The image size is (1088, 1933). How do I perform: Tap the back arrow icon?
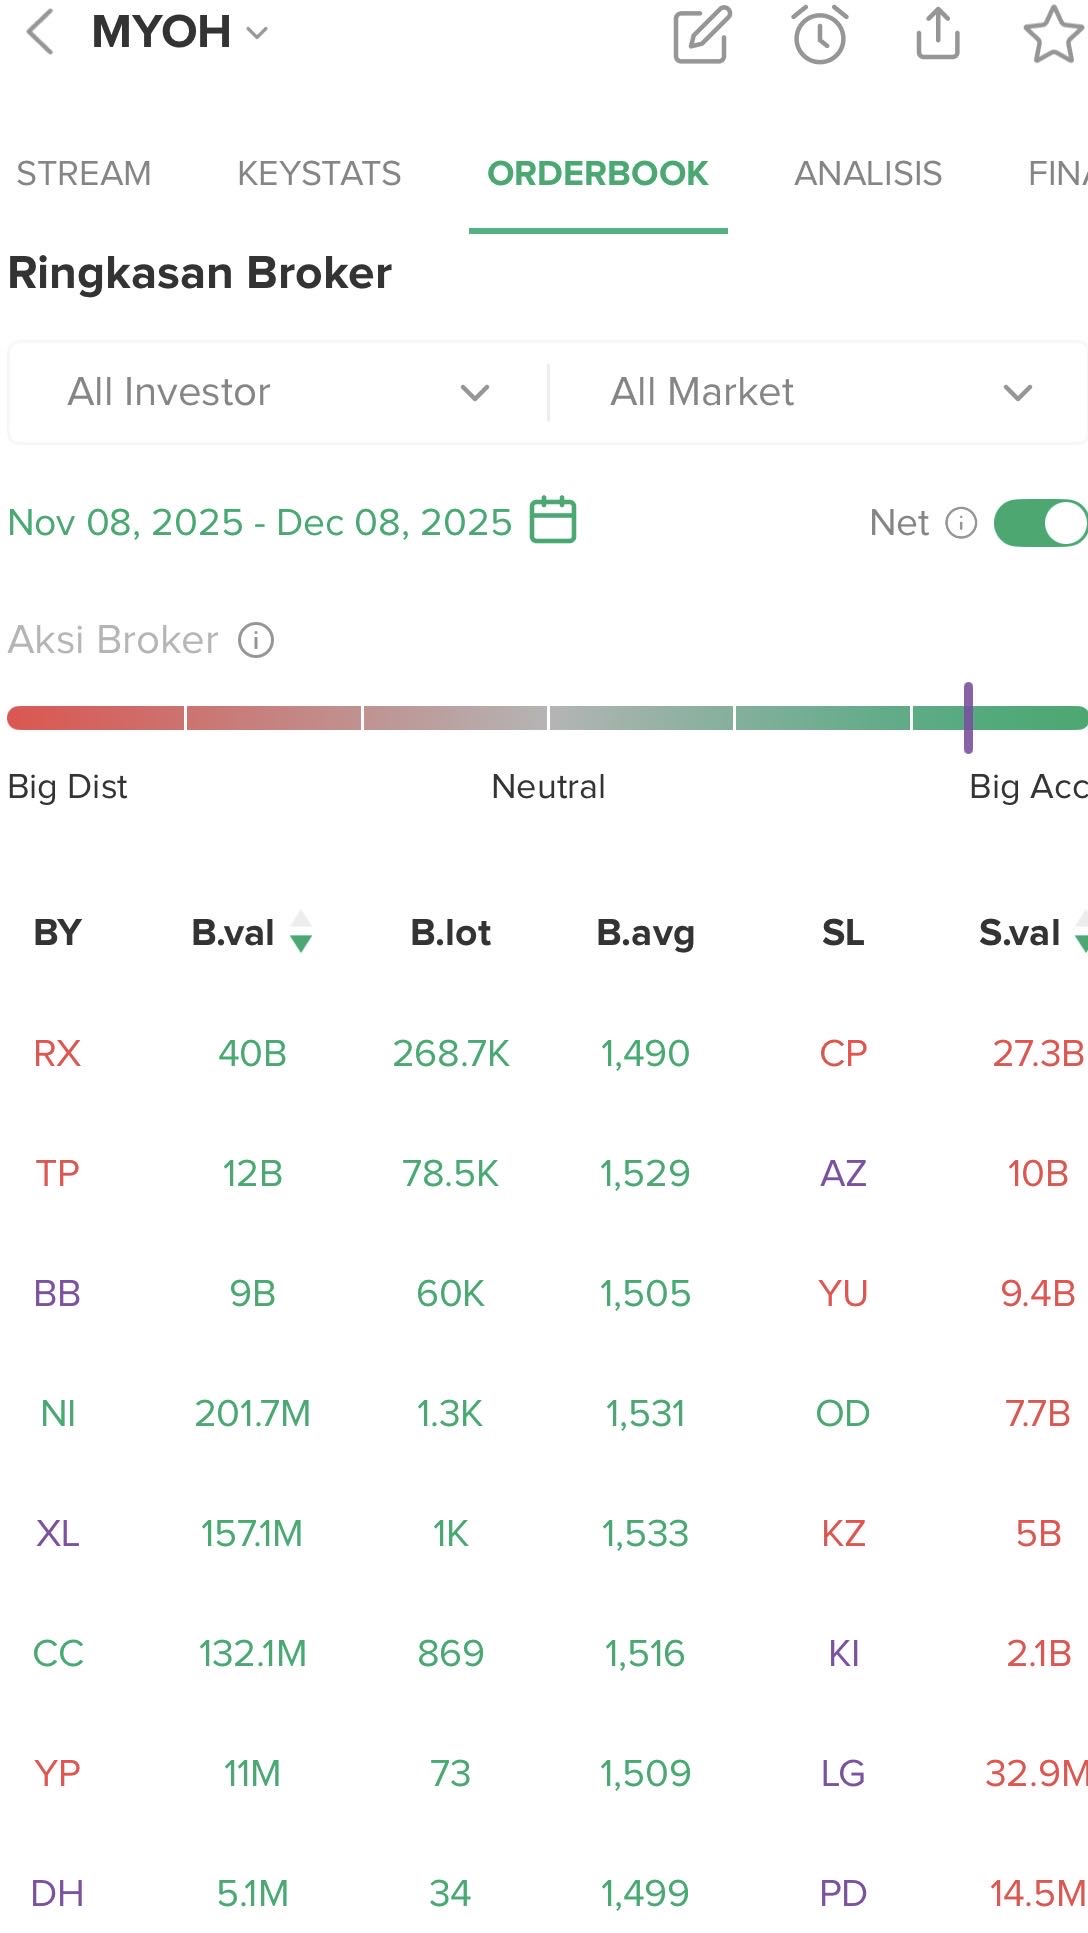point(40,33)
